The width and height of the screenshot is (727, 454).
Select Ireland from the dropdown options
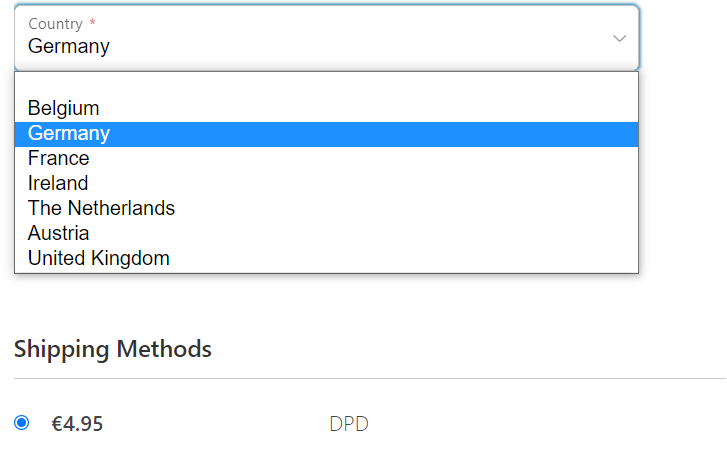58,183
